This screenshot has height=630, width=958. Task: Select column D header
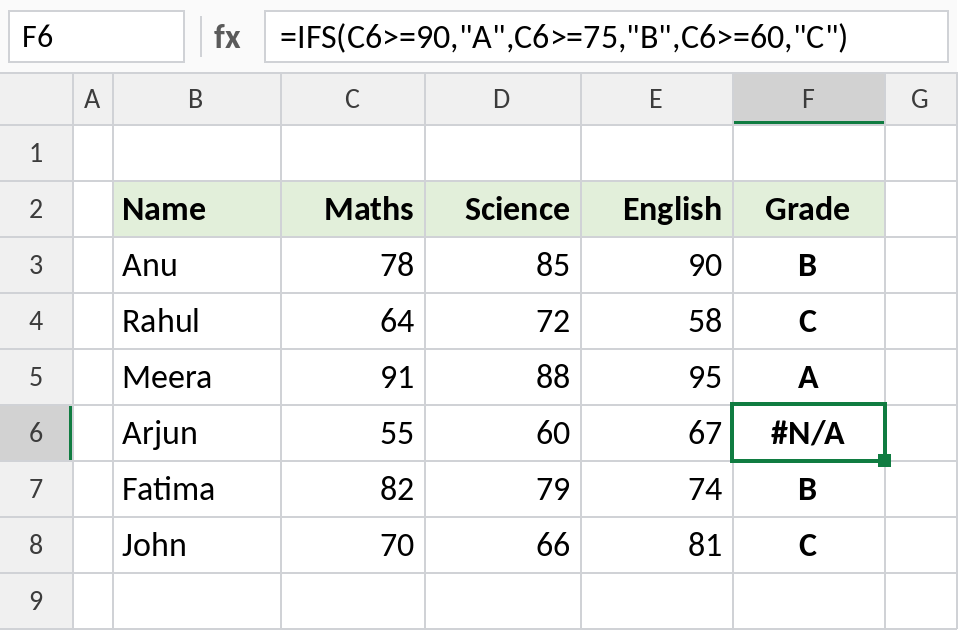tap(502, 99)
